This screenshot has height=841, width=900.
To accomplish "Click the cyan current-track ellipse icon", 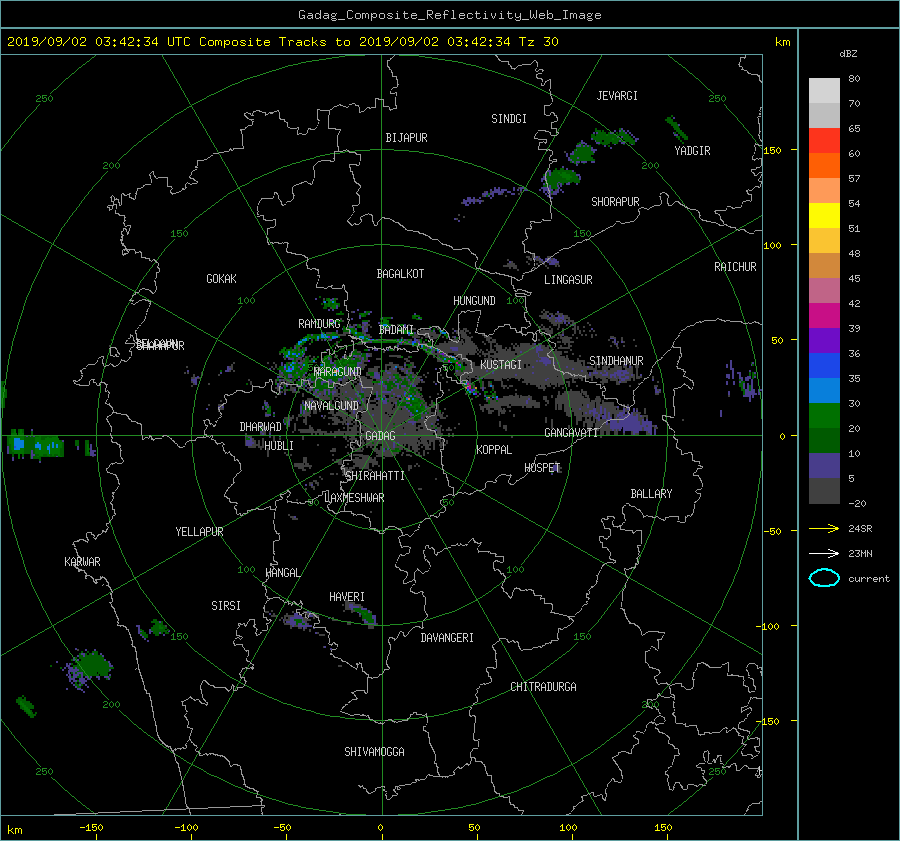I will tap(824, 578).
